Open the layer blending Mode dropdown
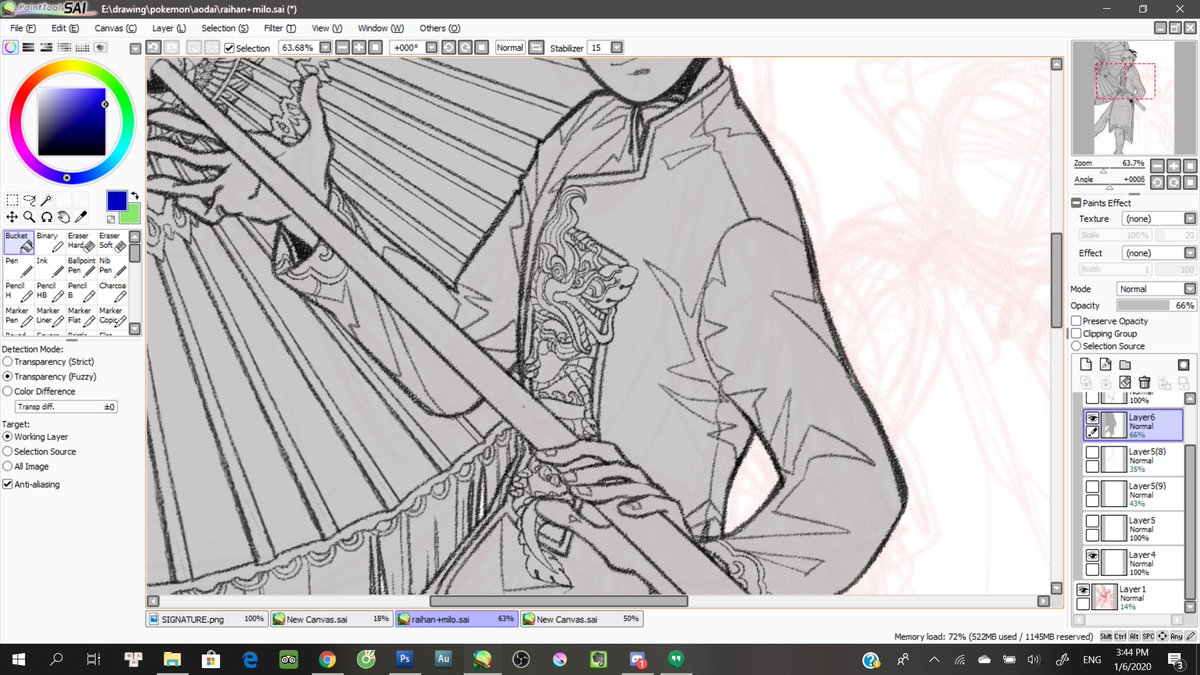 (1189, 289)
